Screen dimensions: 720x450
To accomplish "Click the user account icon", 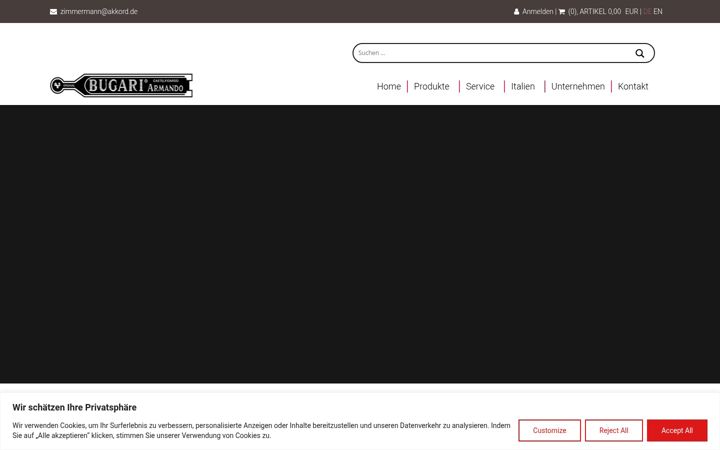I will click(516, 11).
